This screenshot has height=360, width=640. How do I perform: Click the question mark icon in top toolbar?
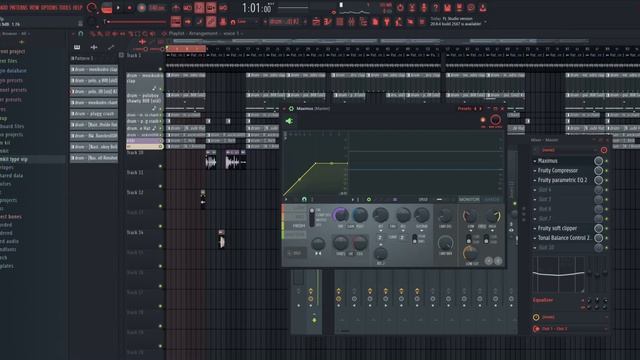click(x=436, y=7)
